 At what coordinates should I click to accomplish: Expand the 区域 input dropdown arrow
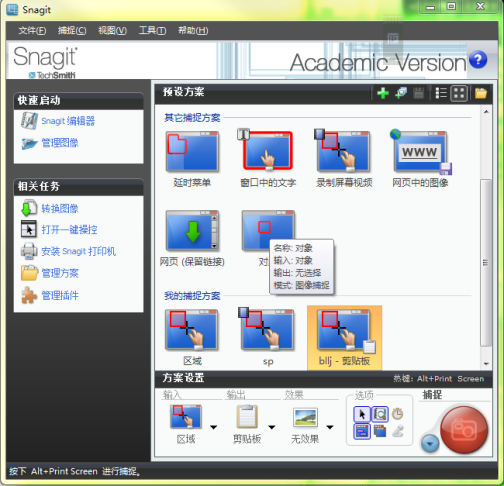pos(214,427)
